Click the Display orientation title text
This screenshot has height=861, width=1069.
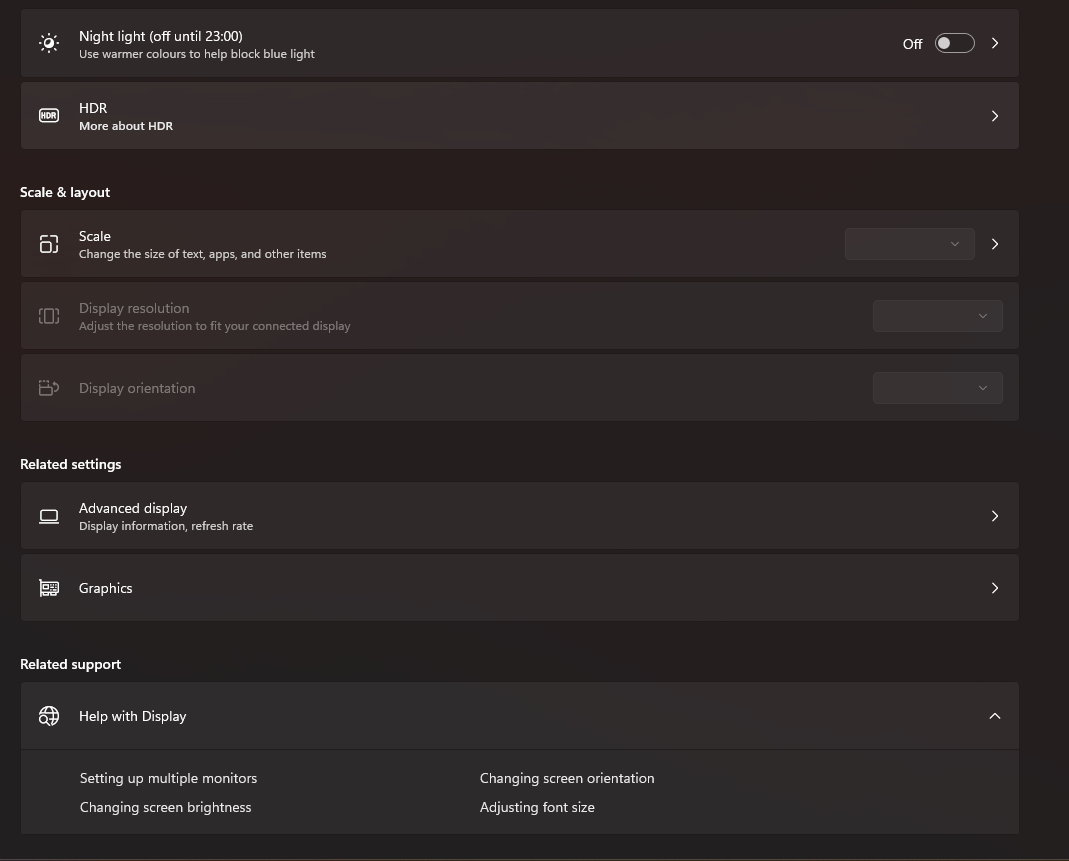click(x=137, y=388)
